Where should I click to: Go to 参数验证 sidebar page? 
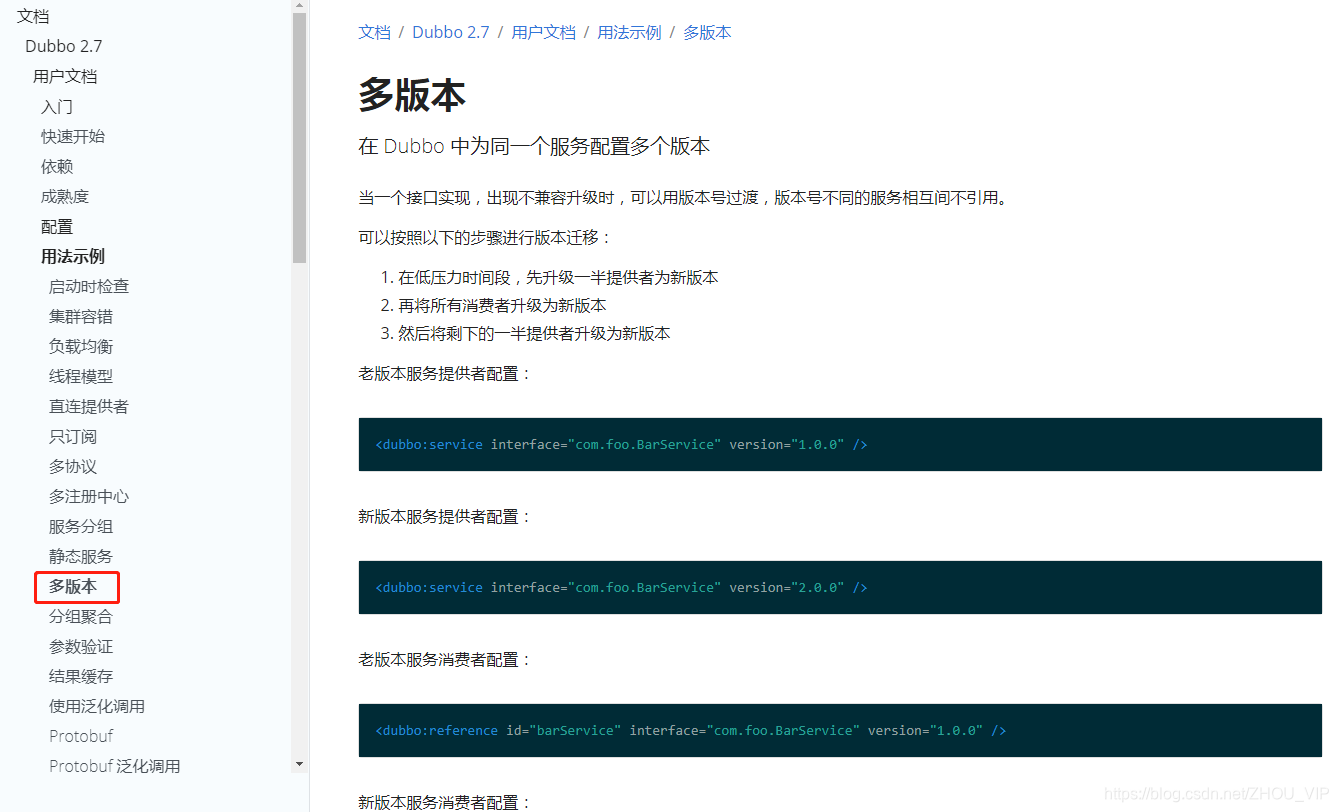click(x=81, y=647)
